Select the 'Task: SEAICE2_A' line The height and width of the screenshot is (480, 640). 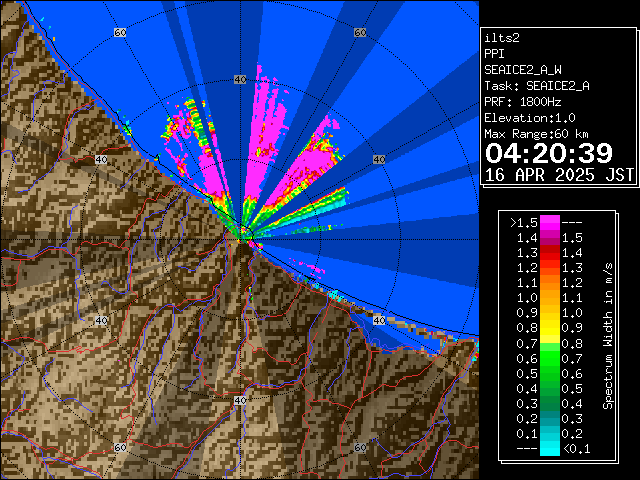(x=537, y=86)
